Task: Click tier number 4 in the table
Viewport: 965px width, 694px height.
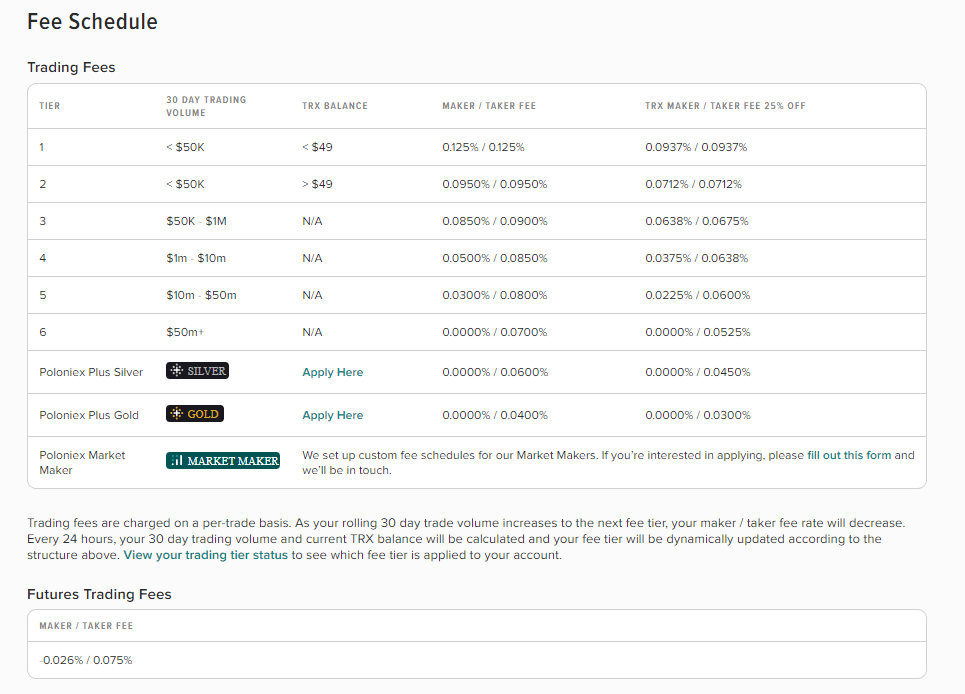Action: 42,258
